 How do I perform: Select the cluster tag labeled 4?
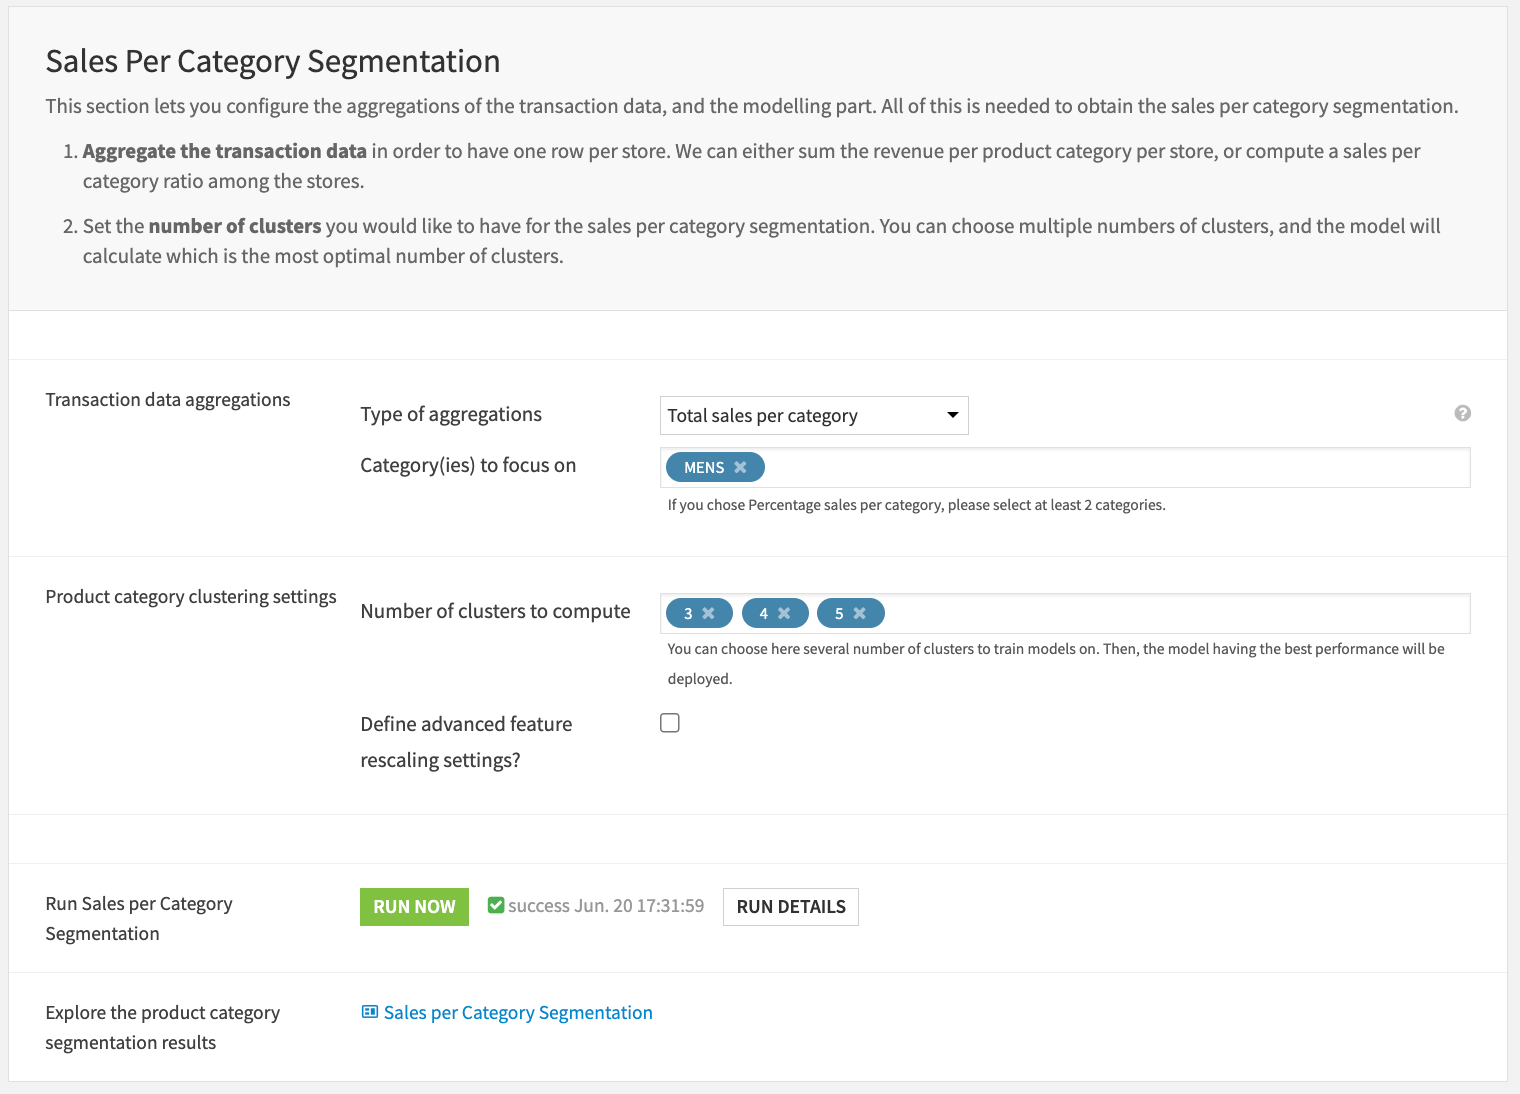coord(764,612)
